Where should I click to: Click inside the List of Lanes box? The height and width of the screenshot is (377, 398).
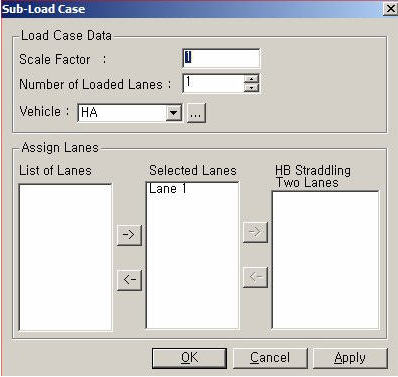tap(65, 257)
